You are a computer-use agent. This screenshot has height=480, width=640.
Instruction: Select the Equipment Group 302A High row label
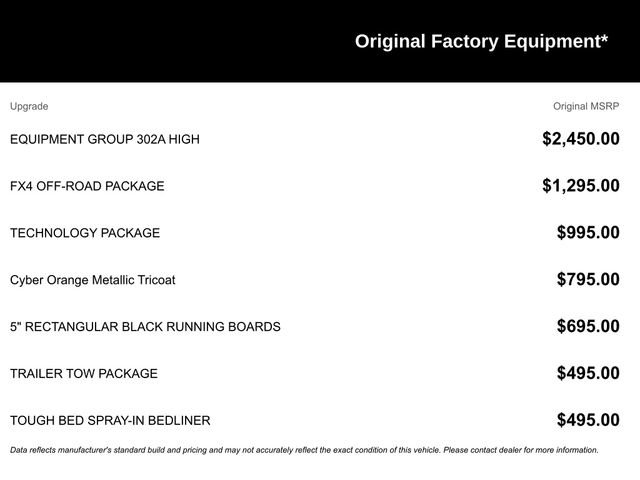click(x=104, y=139)
